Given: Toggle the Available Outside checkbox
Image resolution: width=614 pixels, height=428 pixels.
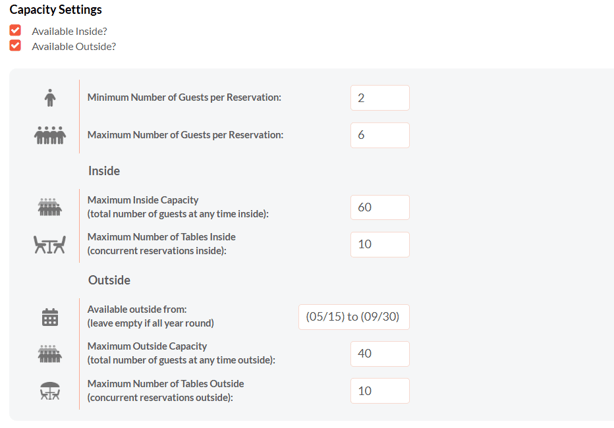Looking at the screenshot, I should (15, 46).
